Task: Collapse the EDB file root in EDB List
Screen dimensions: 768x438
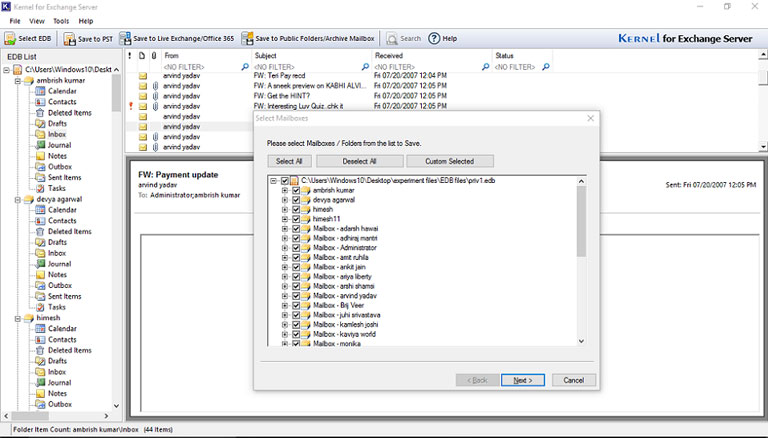Action: [x=6, y=70]
